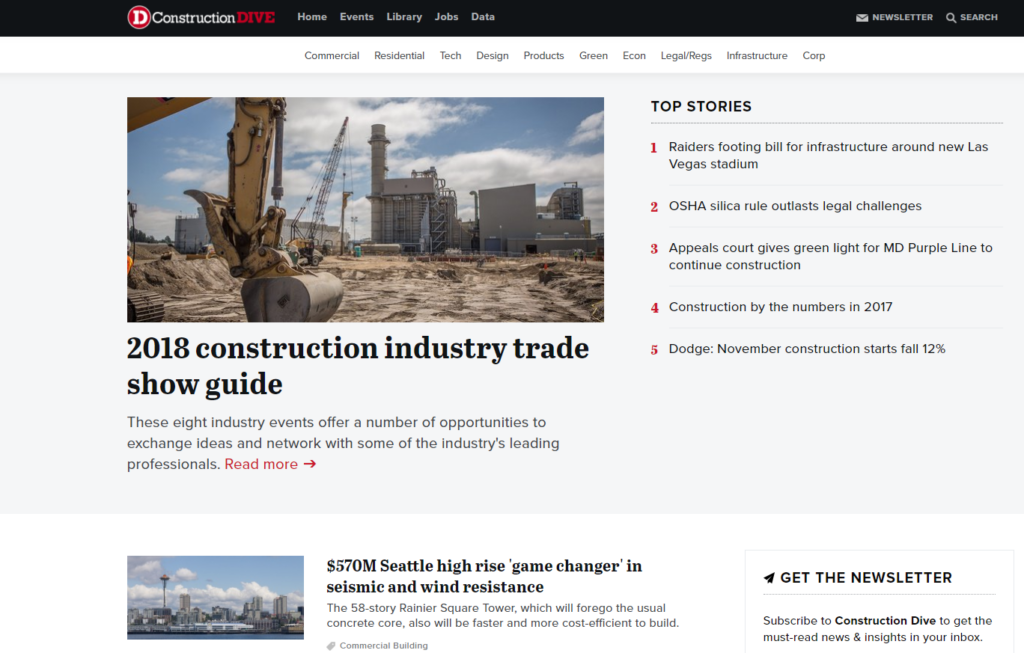Click the SEARCH label
The height and width of the screenshot is (653, 1024).
point(979,18)
